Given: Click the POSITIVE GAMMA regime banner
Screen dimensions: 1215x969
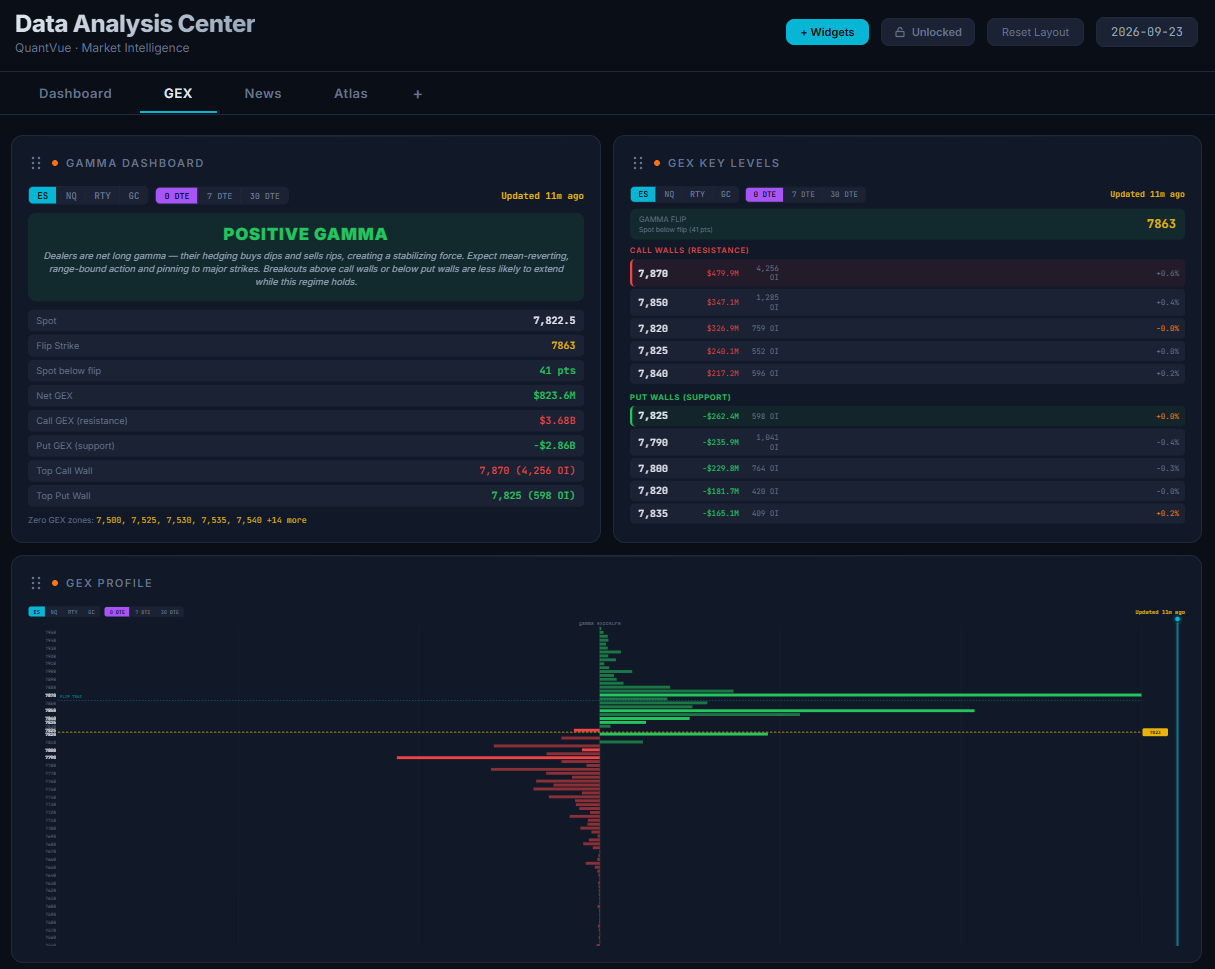Looking at the screenshot, I should pyautogui.click(x=306, y=256).
